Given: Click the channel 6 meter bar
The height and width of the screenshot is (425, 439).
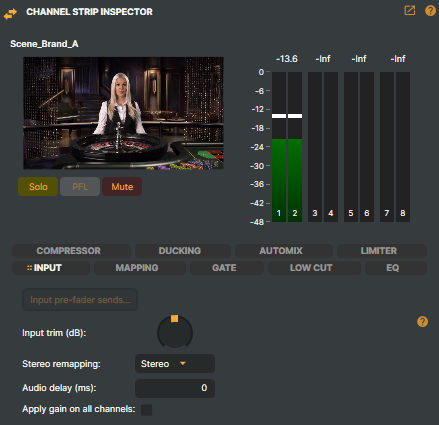Looking at the screenshot, I should pyautogui.click(x=367, y=147).
